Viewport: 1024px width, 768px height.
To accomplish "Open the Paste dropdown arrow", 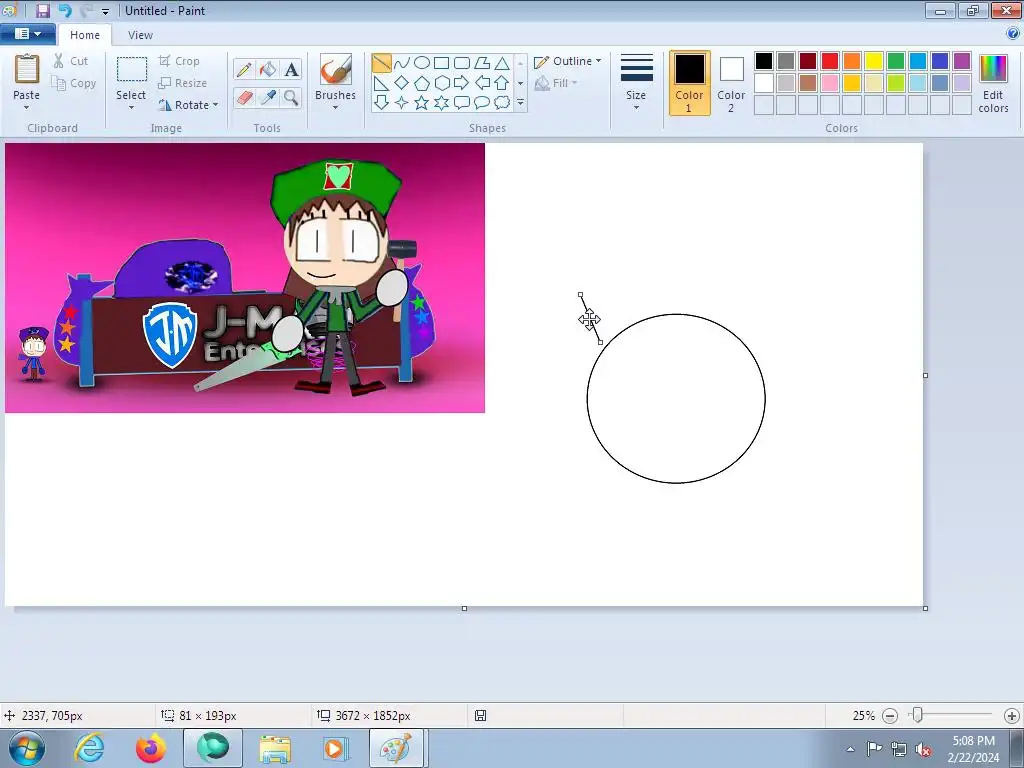I will pos(27,108).
